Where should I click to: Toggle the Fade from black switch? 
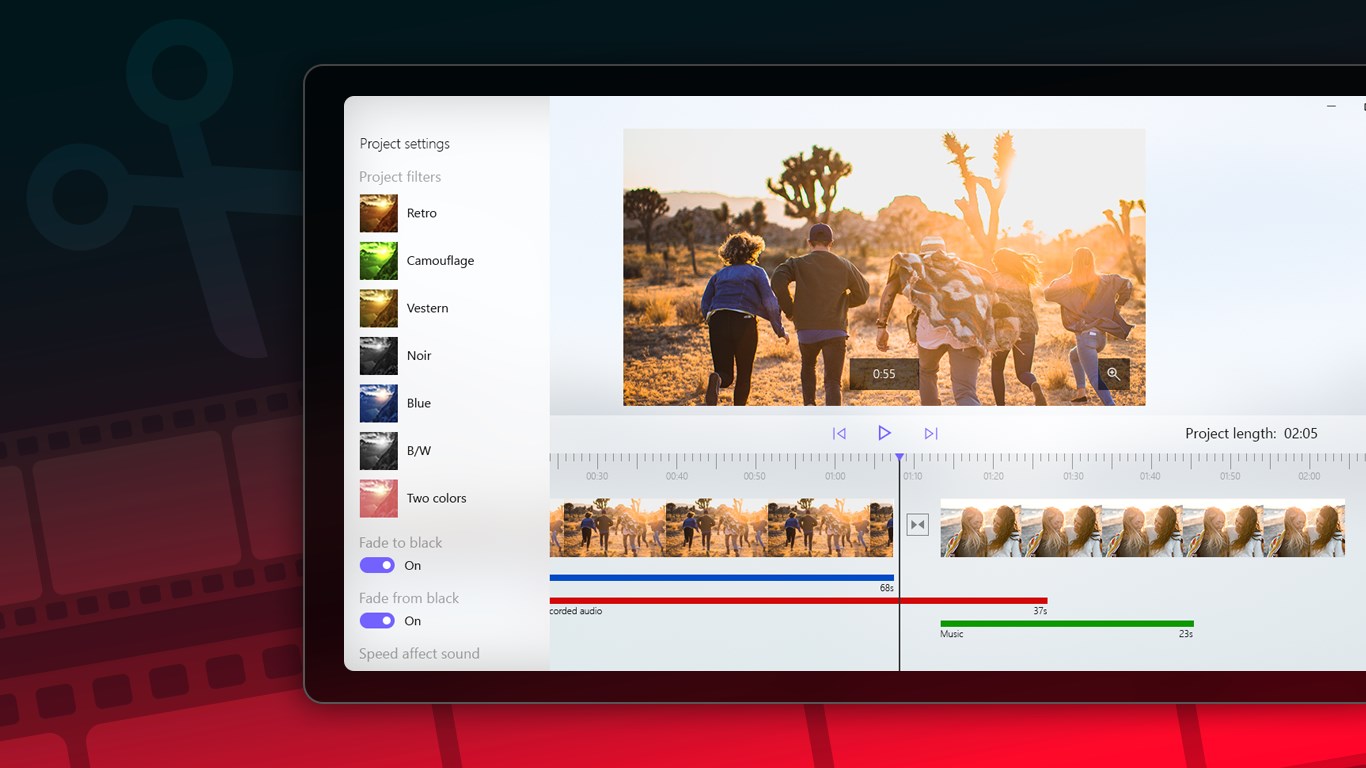377,621
